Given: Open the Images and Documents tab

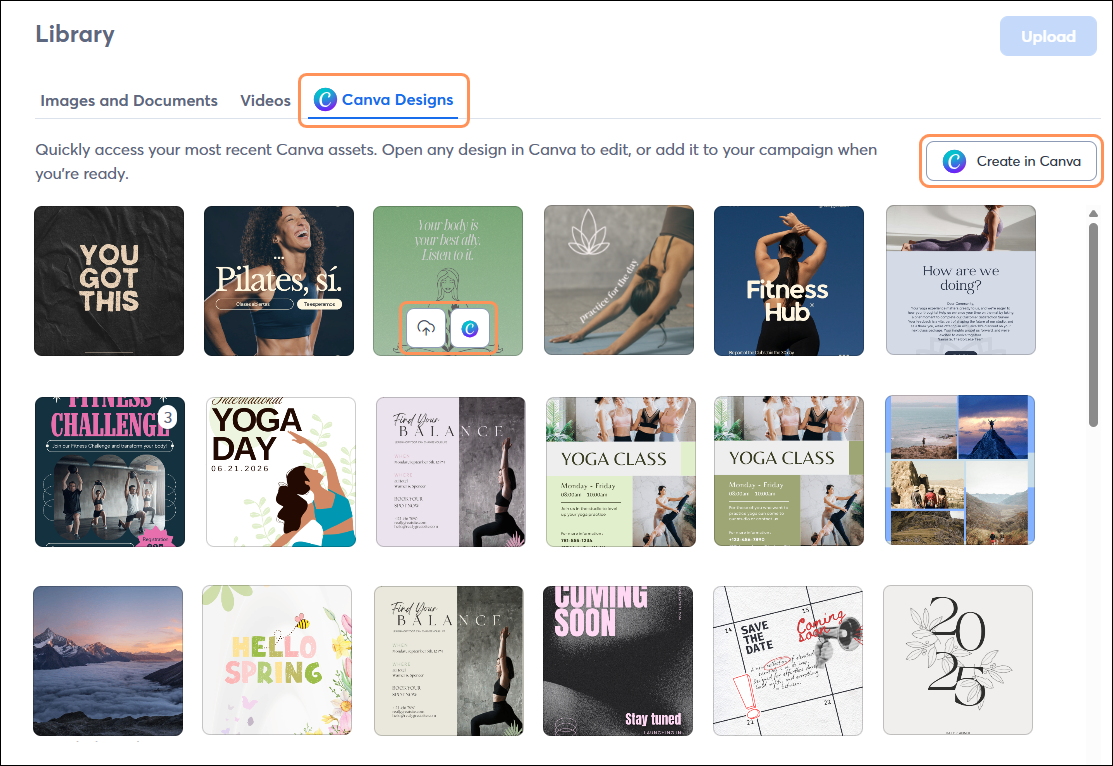Looking at the screenshot, I should click(129, 101).
